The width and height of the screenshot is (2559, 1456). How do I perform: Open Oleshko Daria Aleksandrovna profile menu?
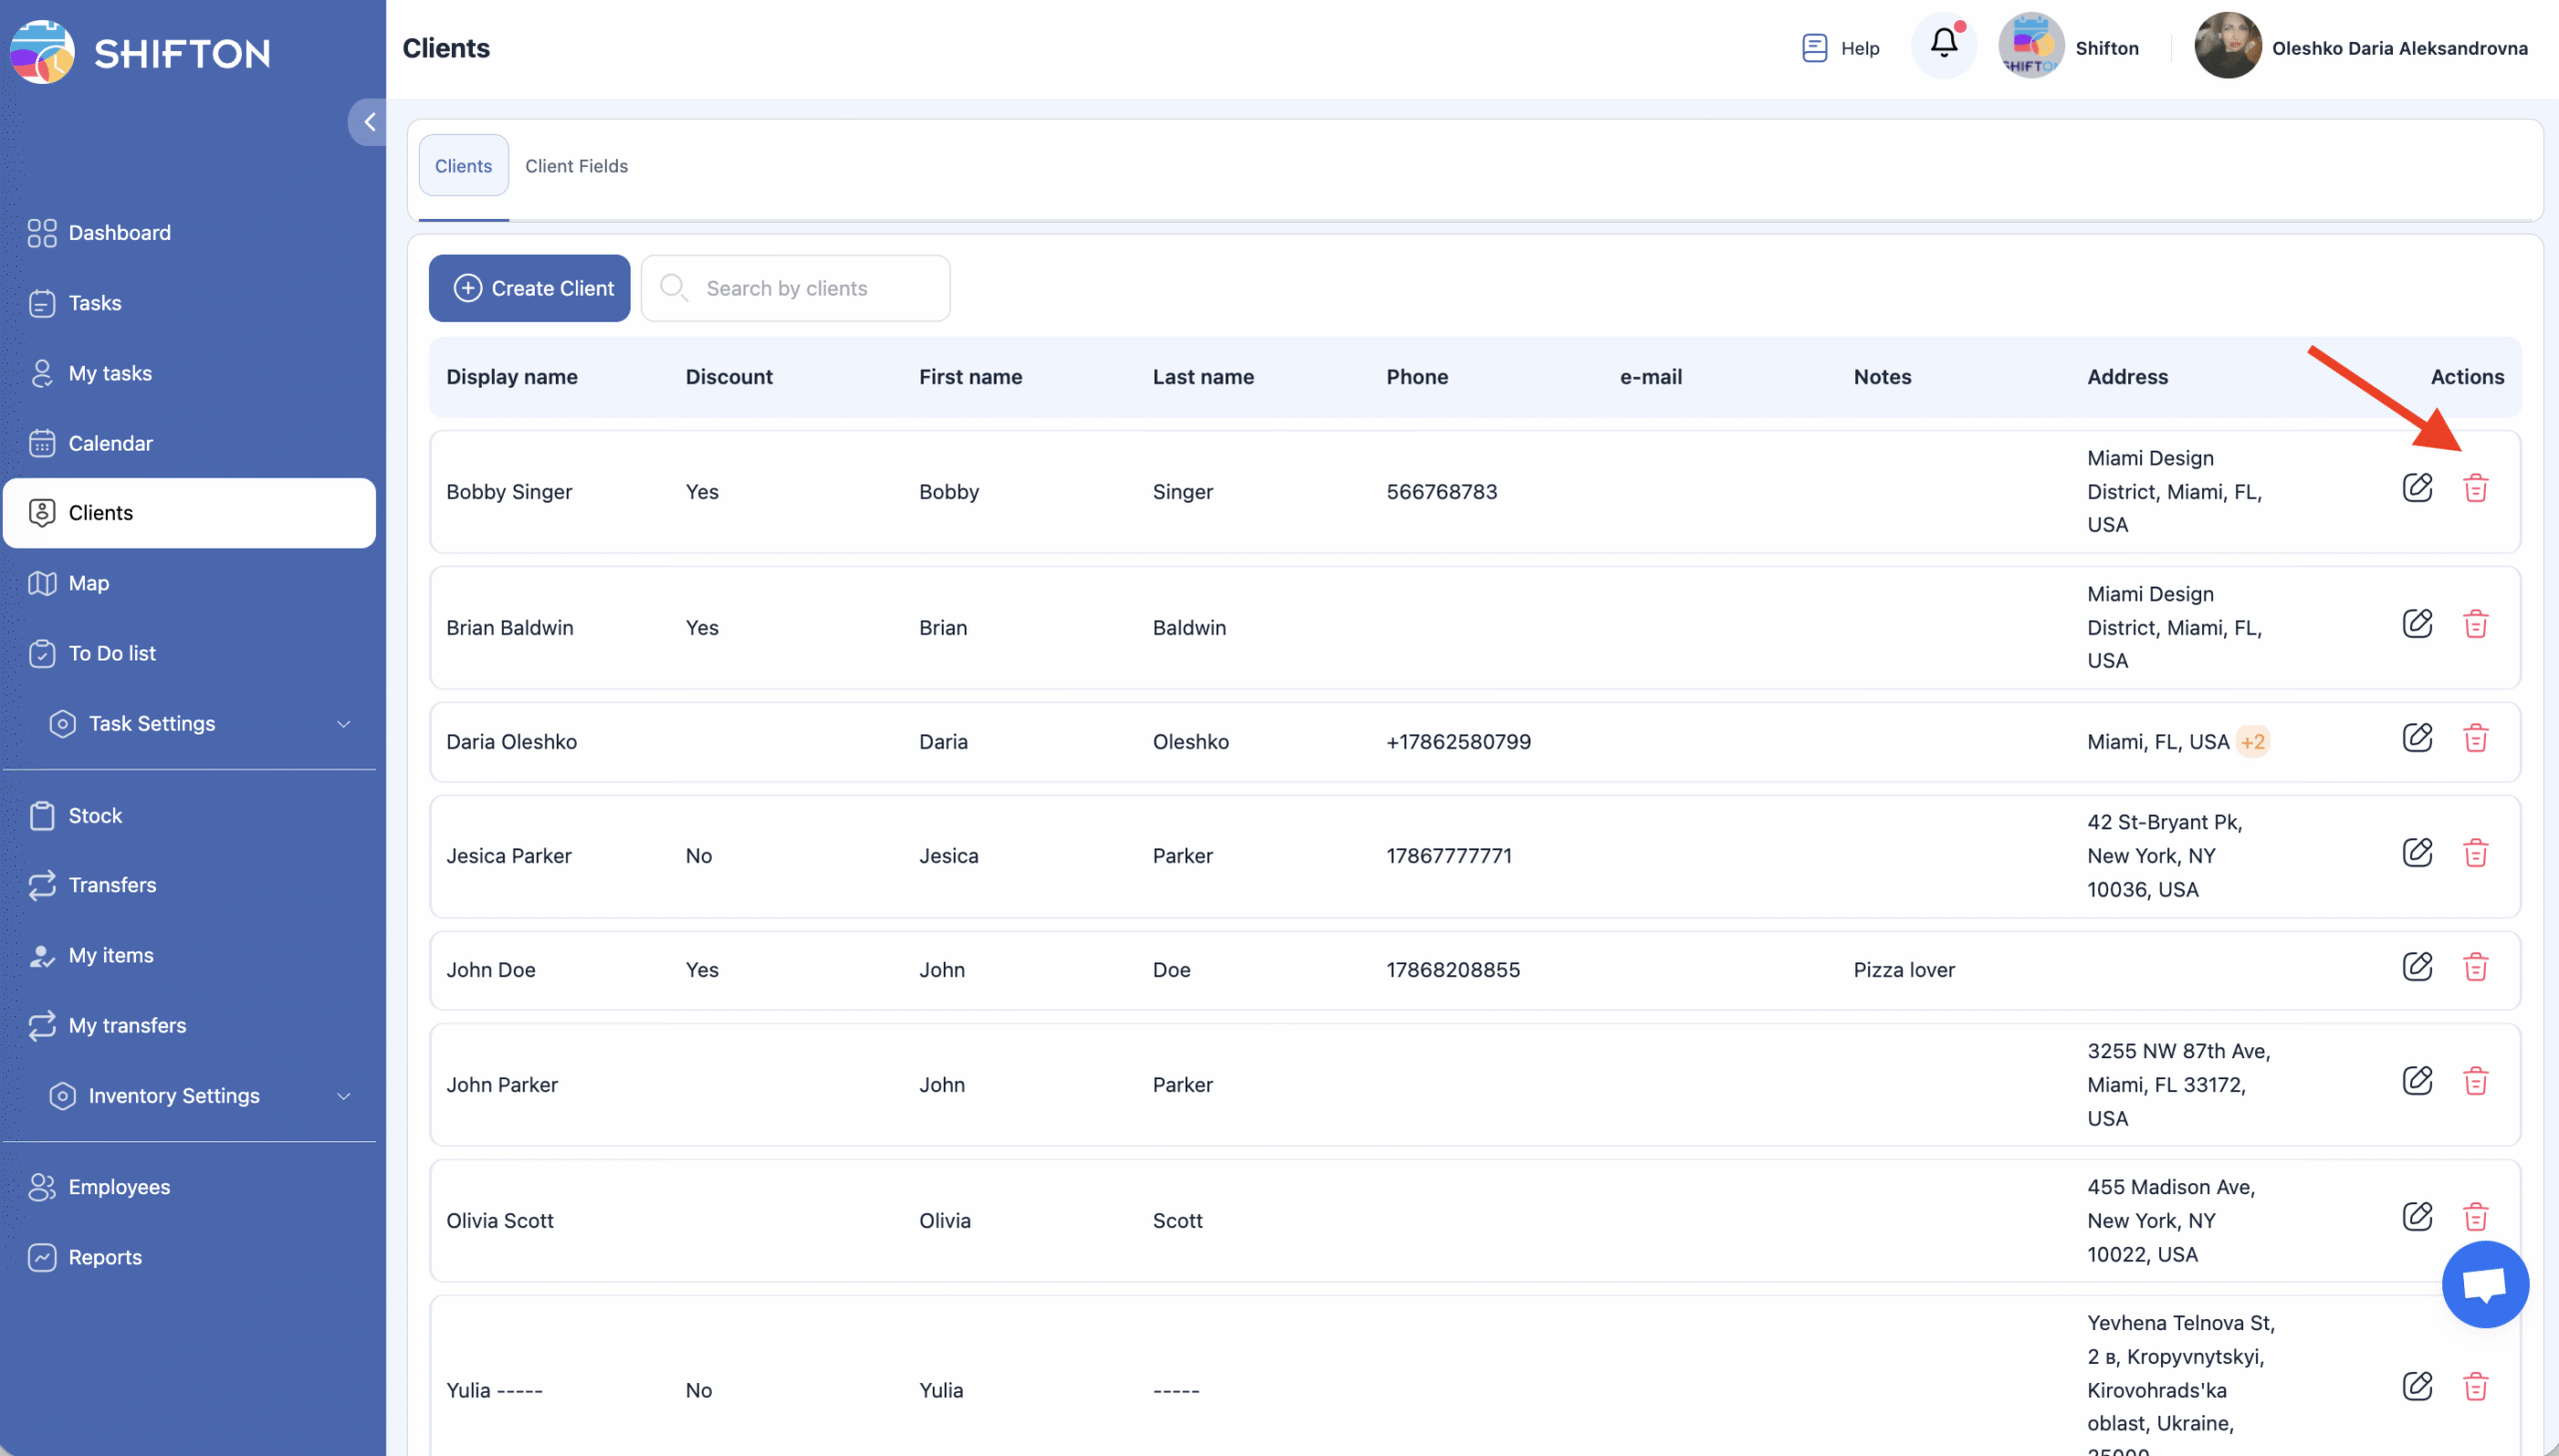coord(2360,48)
